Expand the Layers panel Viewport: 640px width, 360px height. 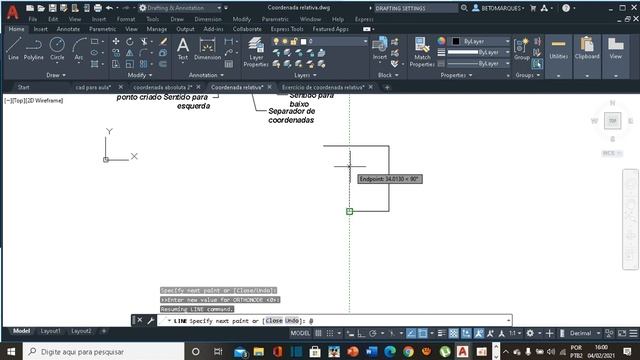pos(305,75)
